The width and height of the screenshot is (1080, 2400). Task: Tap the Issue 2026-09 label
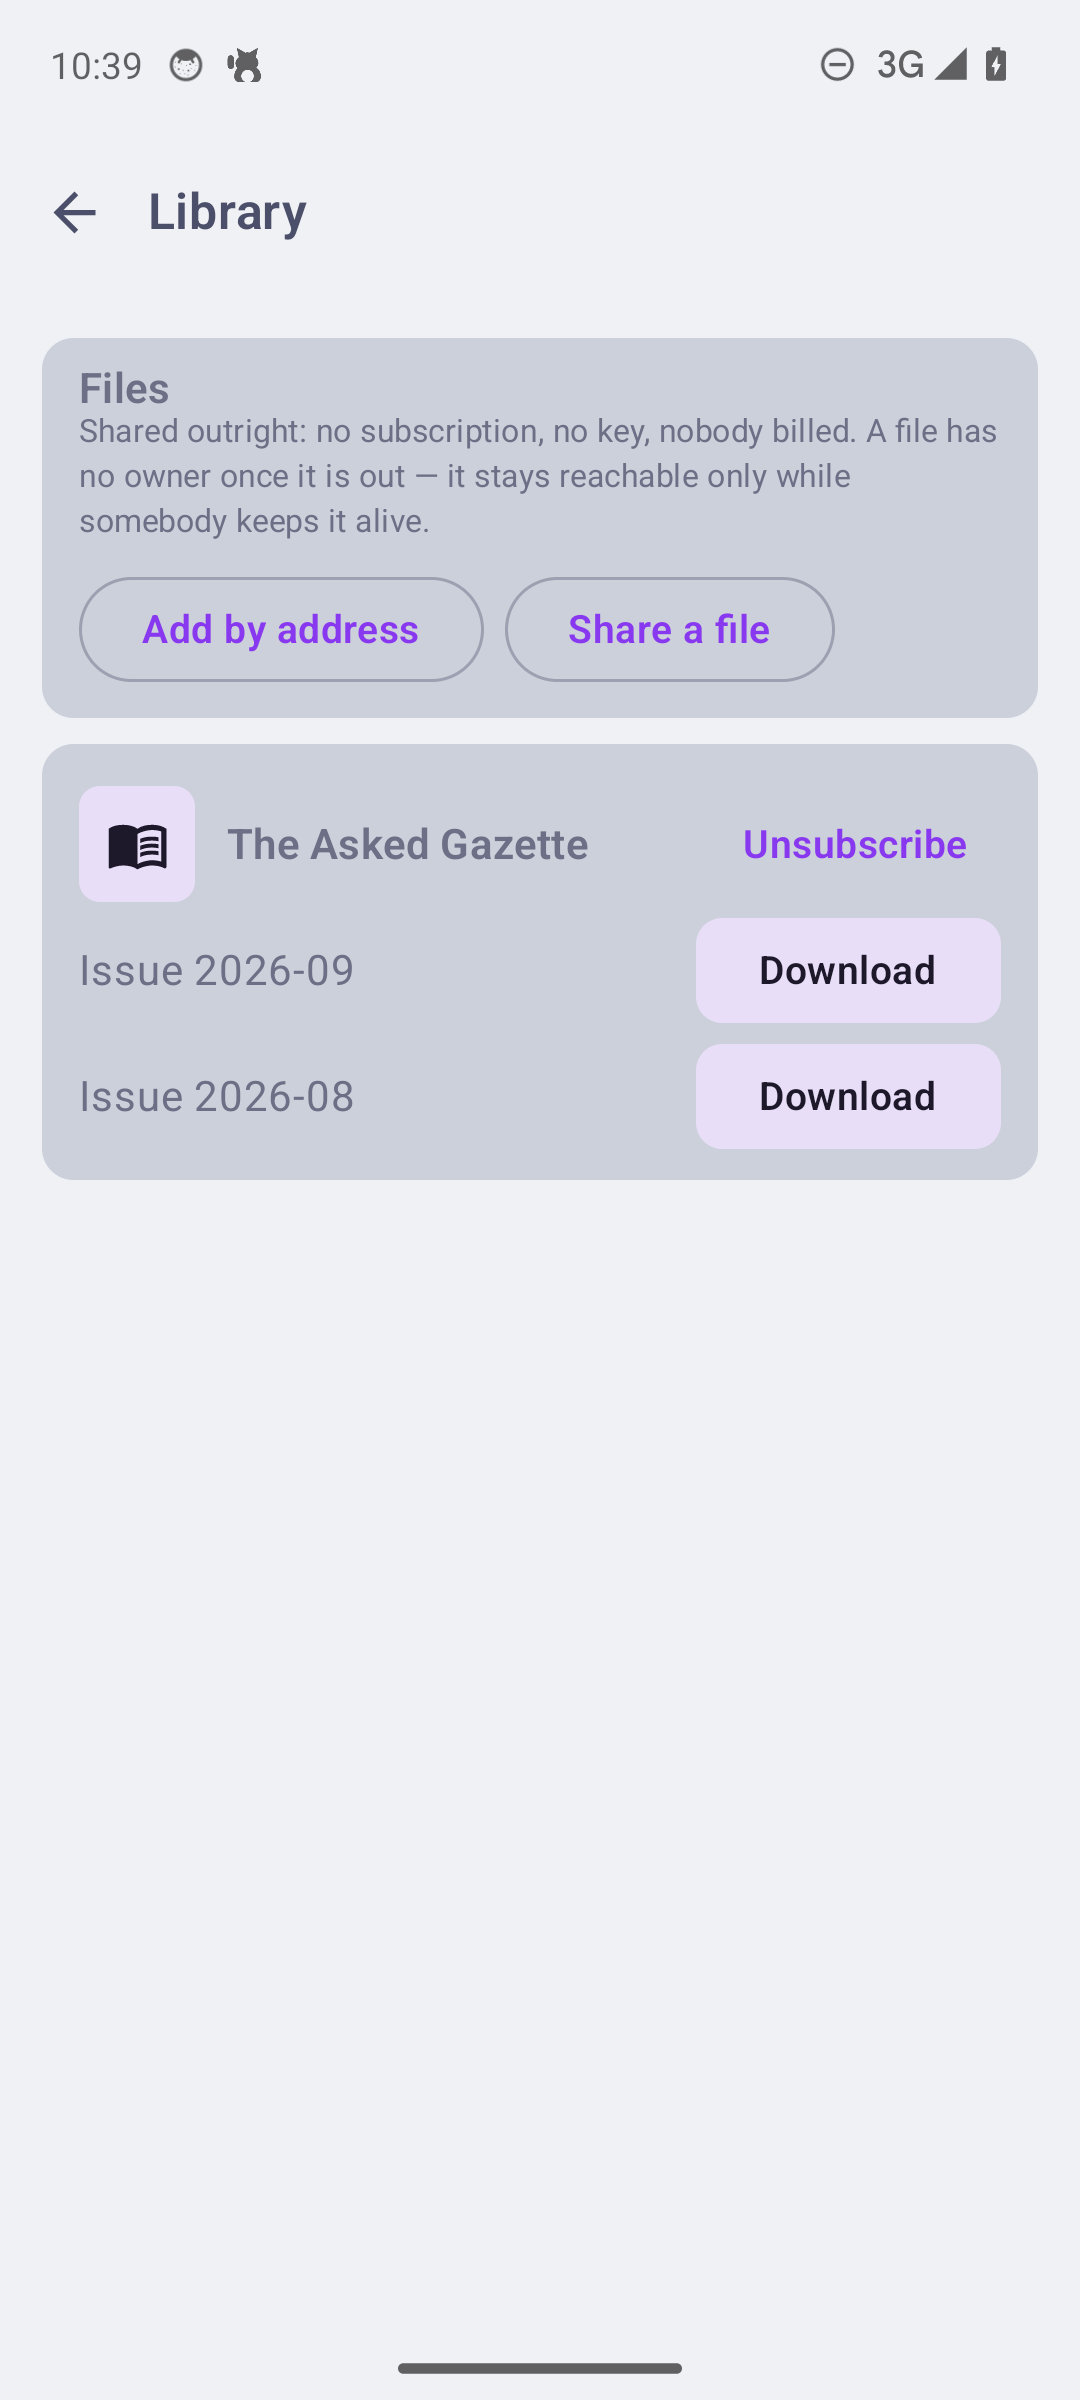(217, 970)
